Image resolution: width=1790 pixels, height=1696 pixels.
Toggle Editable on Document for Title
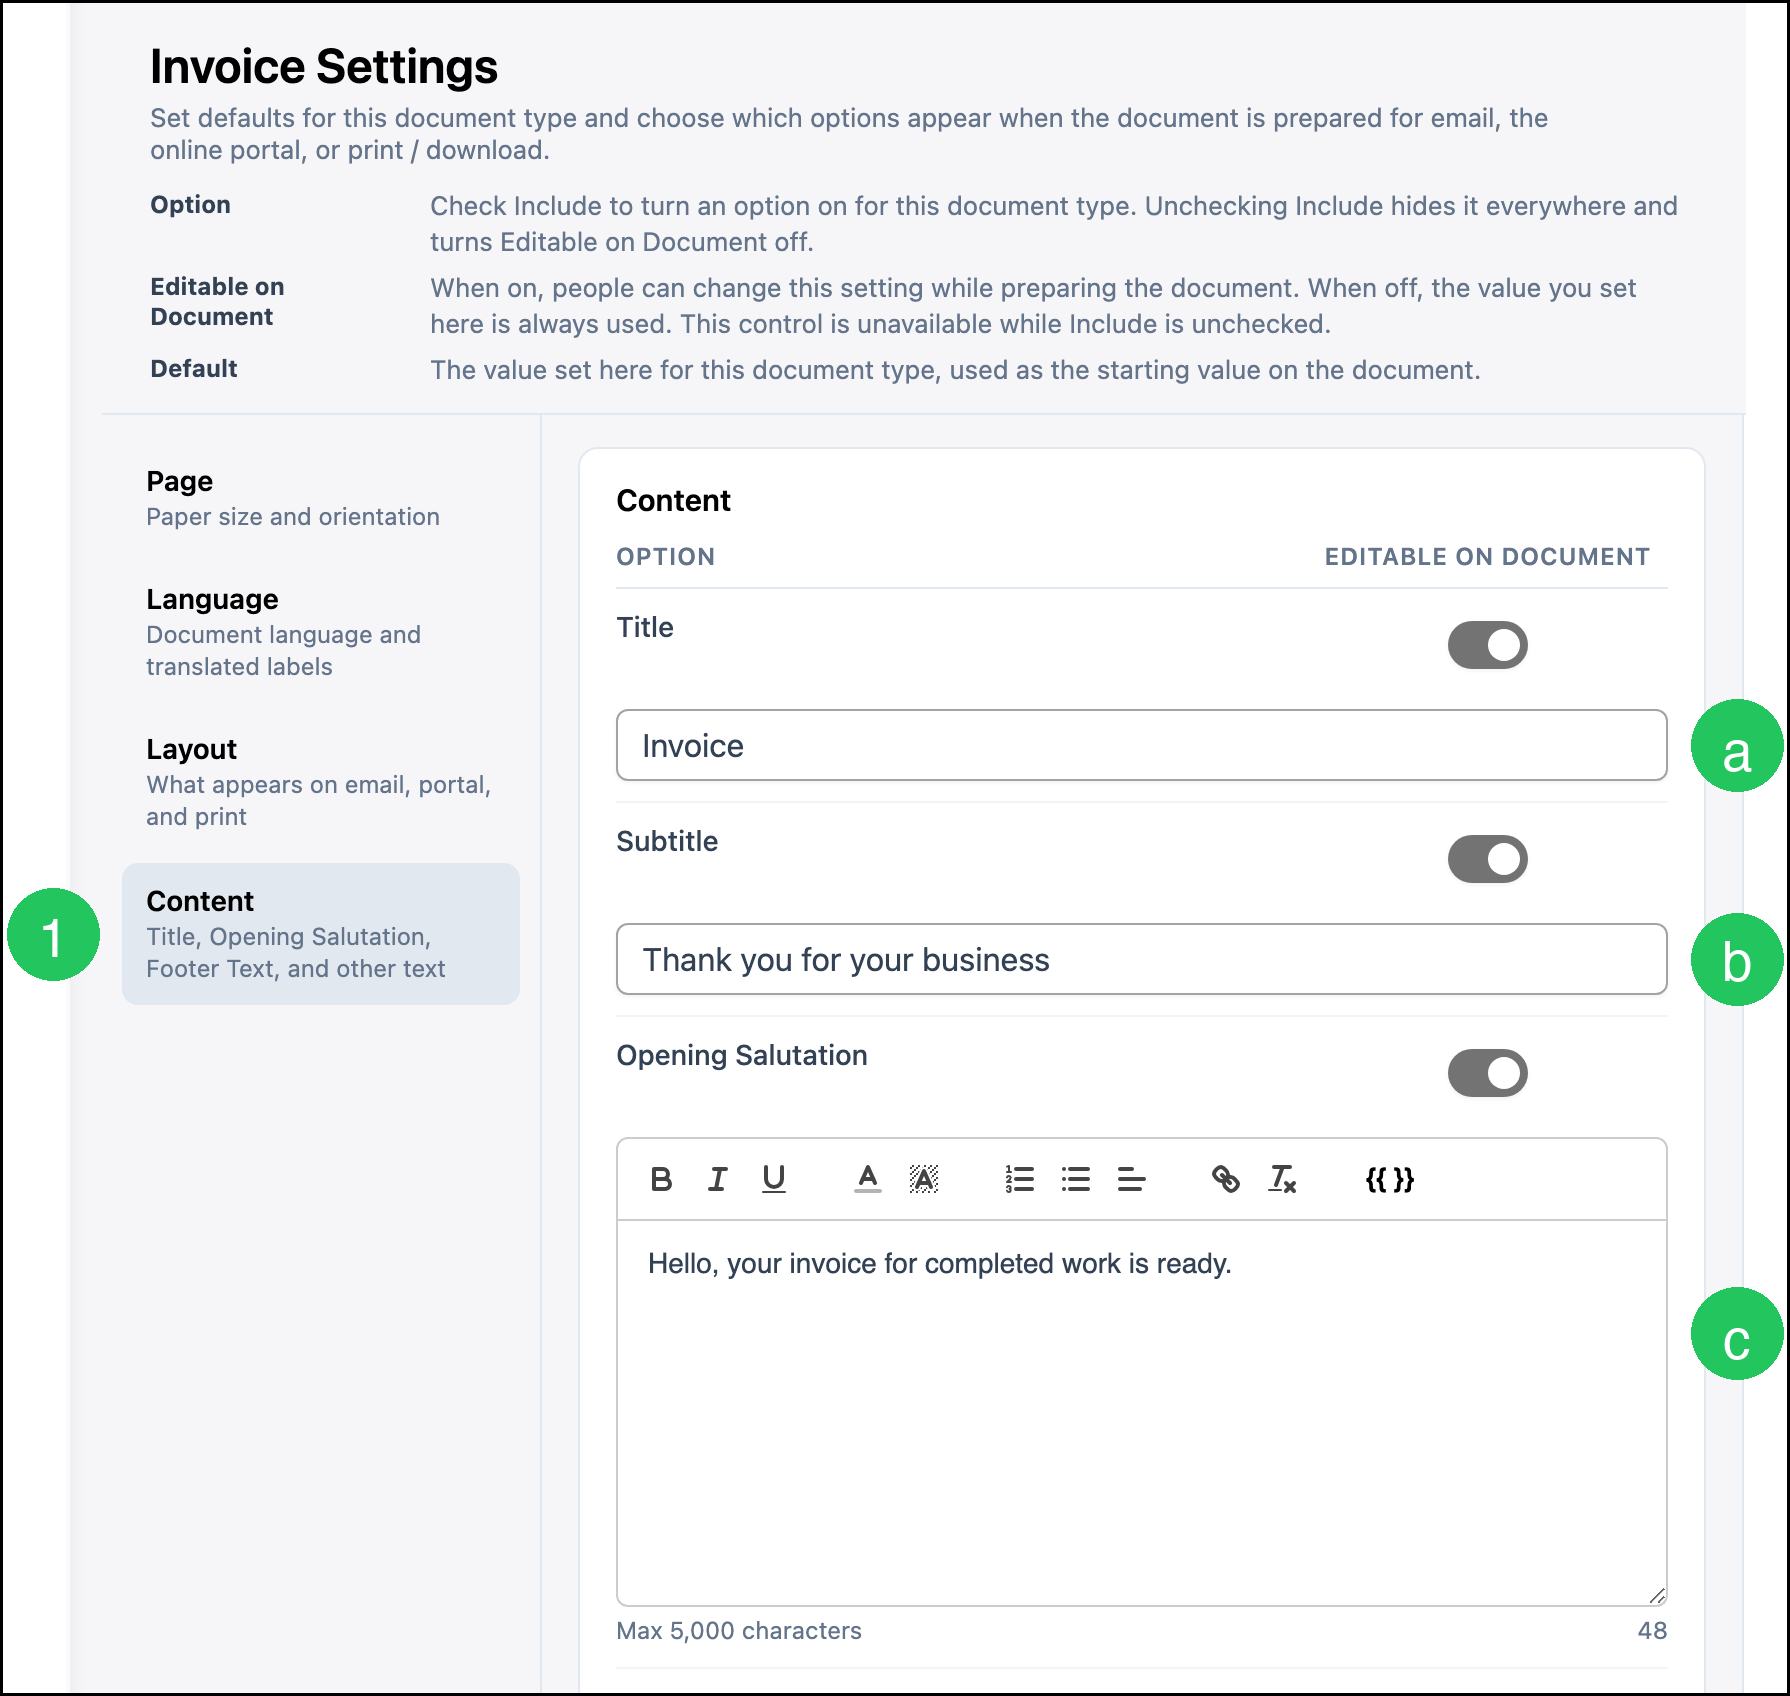point(1488,645)
